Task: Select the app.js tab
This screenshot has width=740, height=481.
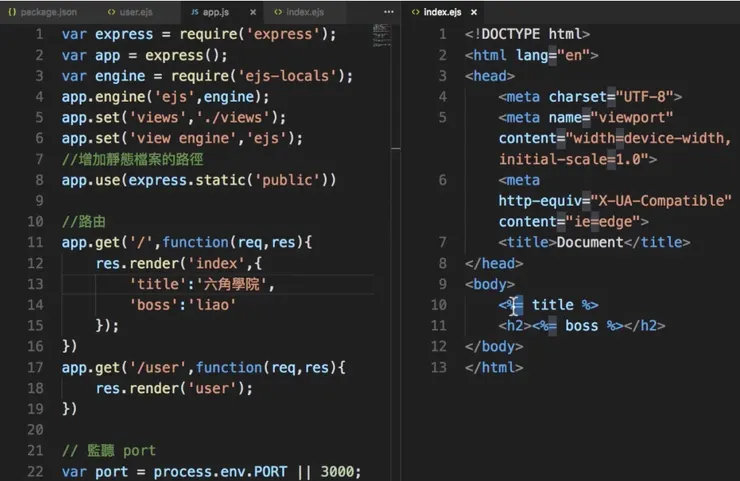Action: click(x=216, y=12)
